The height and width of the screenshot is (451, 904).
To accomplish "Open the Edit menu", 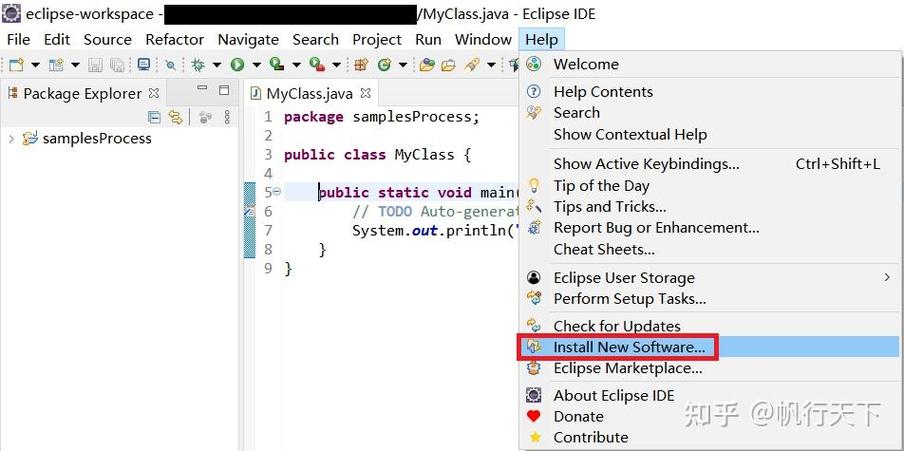I will click(57, 40).
